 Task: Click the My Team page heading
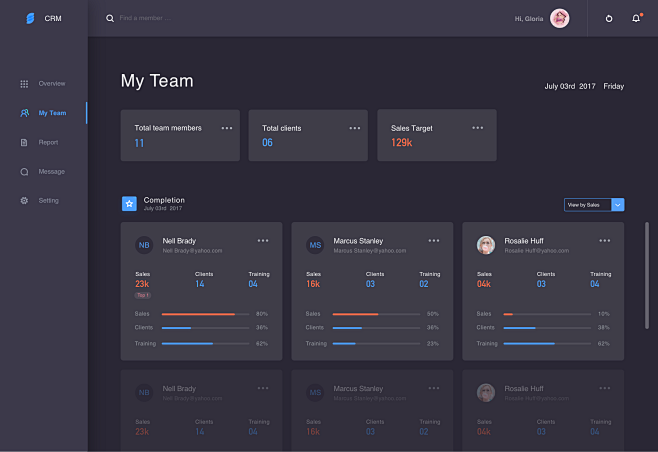pos(157,81)
